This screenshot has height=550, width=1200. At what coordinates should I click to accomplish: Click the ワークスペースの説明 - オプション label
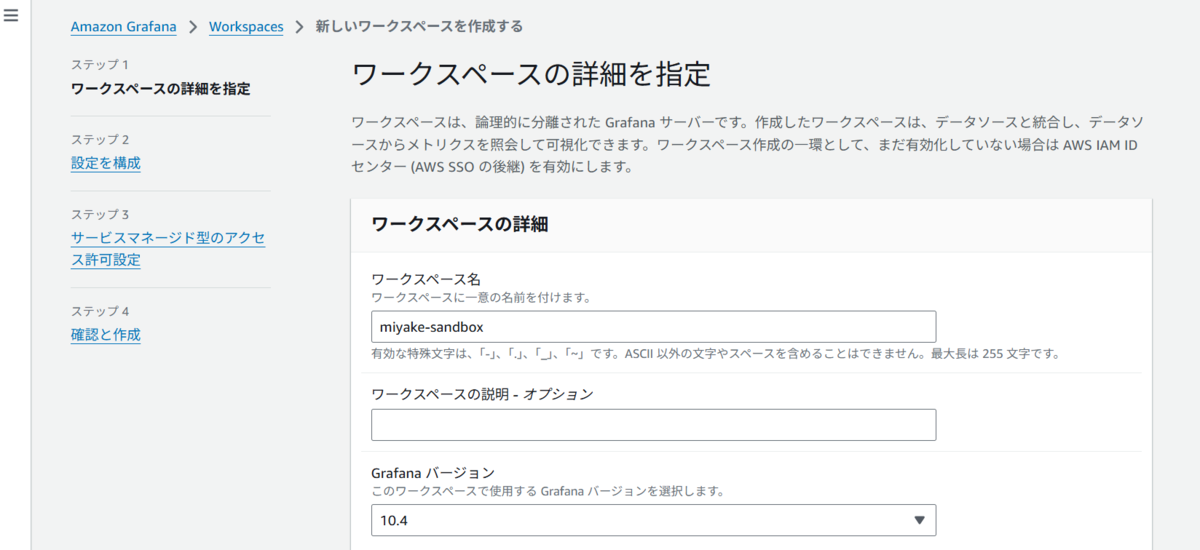pyautogui.click(x=482, y=394)
